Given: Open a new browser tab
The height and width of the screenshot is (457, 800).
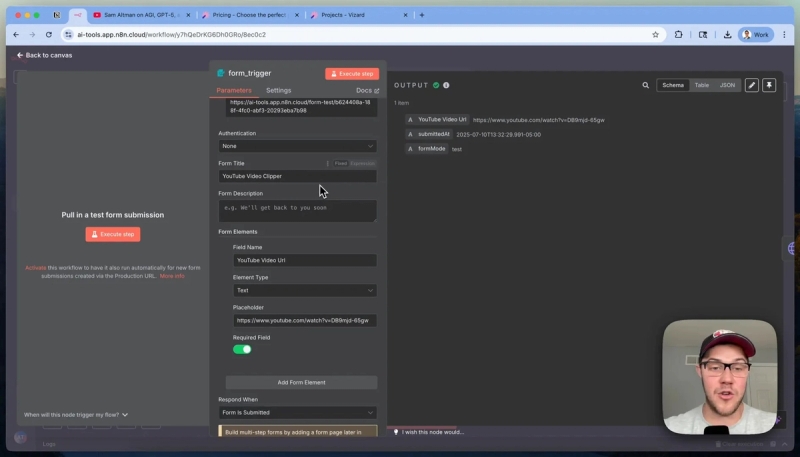Looking at the screenshot, I should coord(421,15).
